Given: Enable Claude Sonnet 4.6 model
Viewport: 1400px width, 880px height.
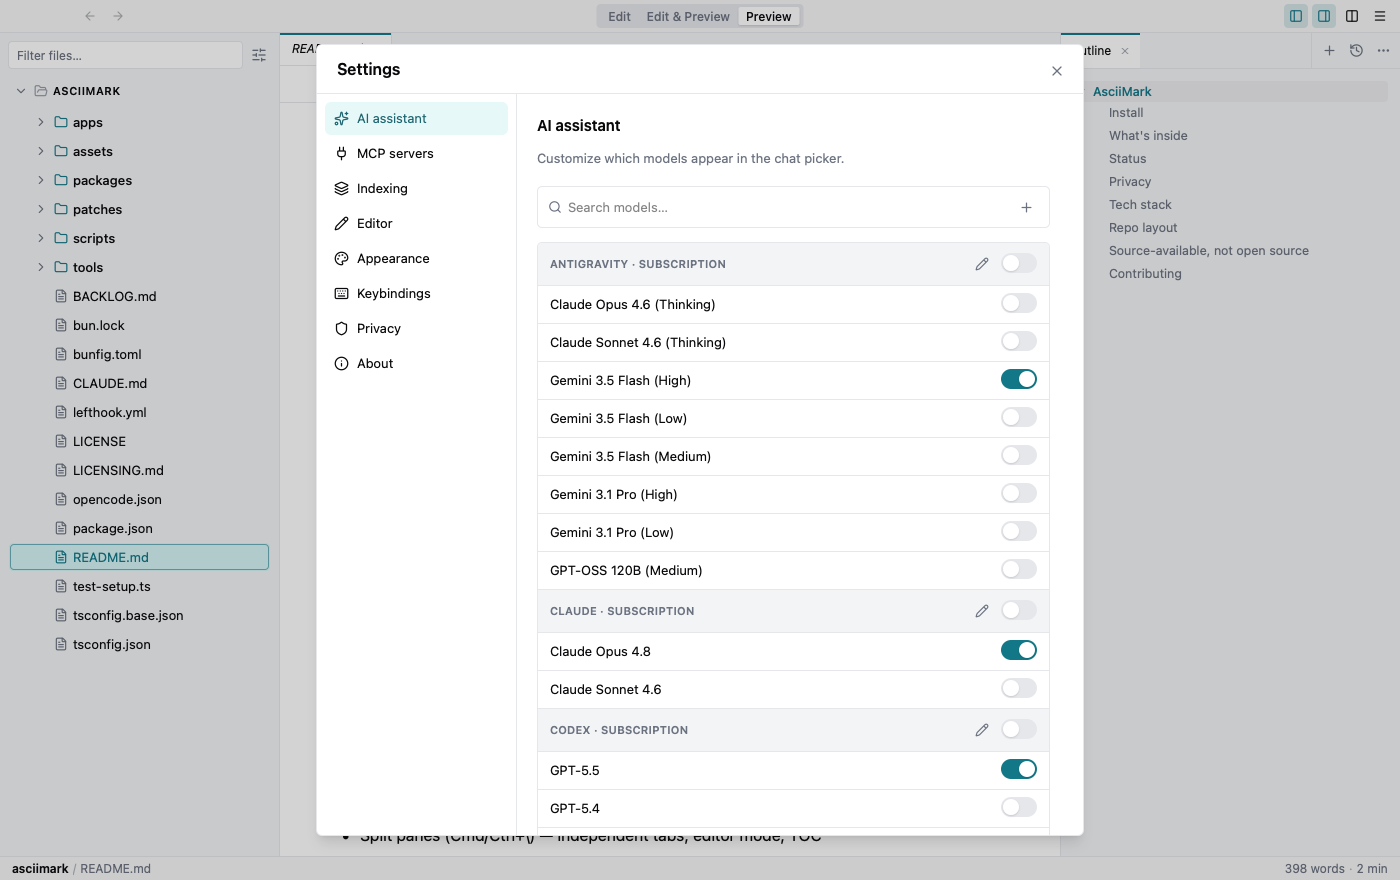Looking at the screenshot, I should (1019, 688).
